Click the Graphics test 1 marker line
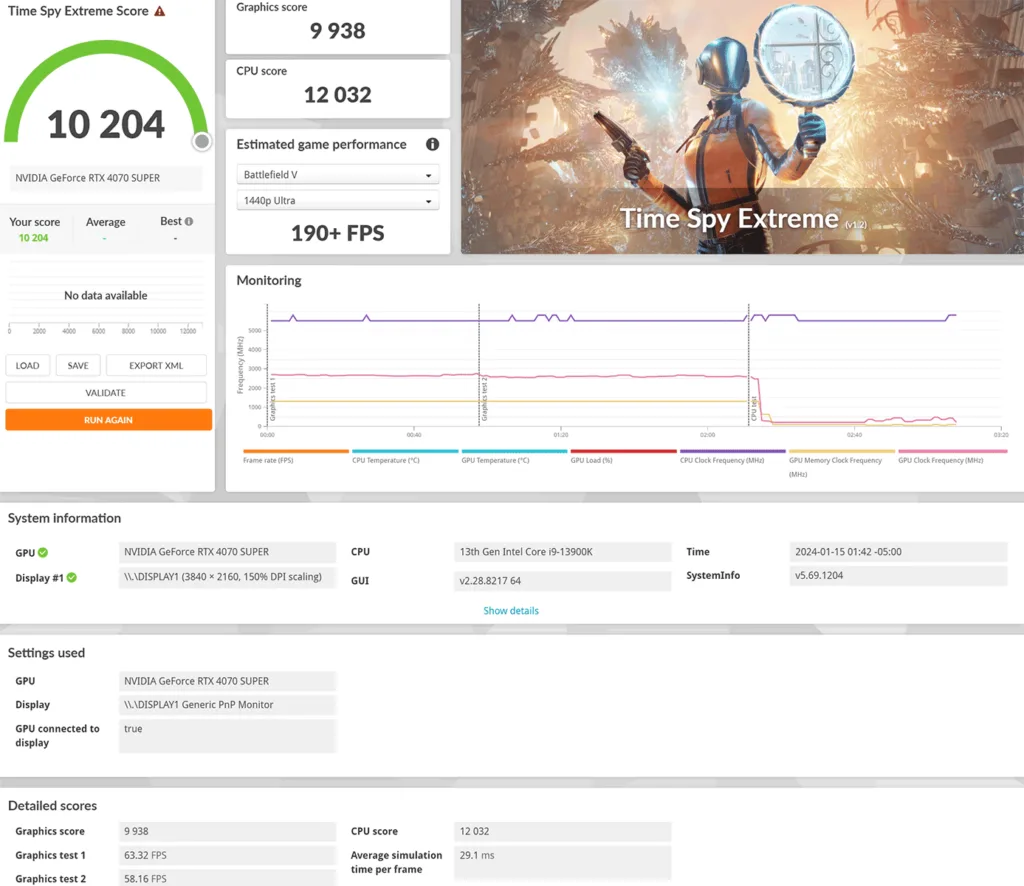 268,364
